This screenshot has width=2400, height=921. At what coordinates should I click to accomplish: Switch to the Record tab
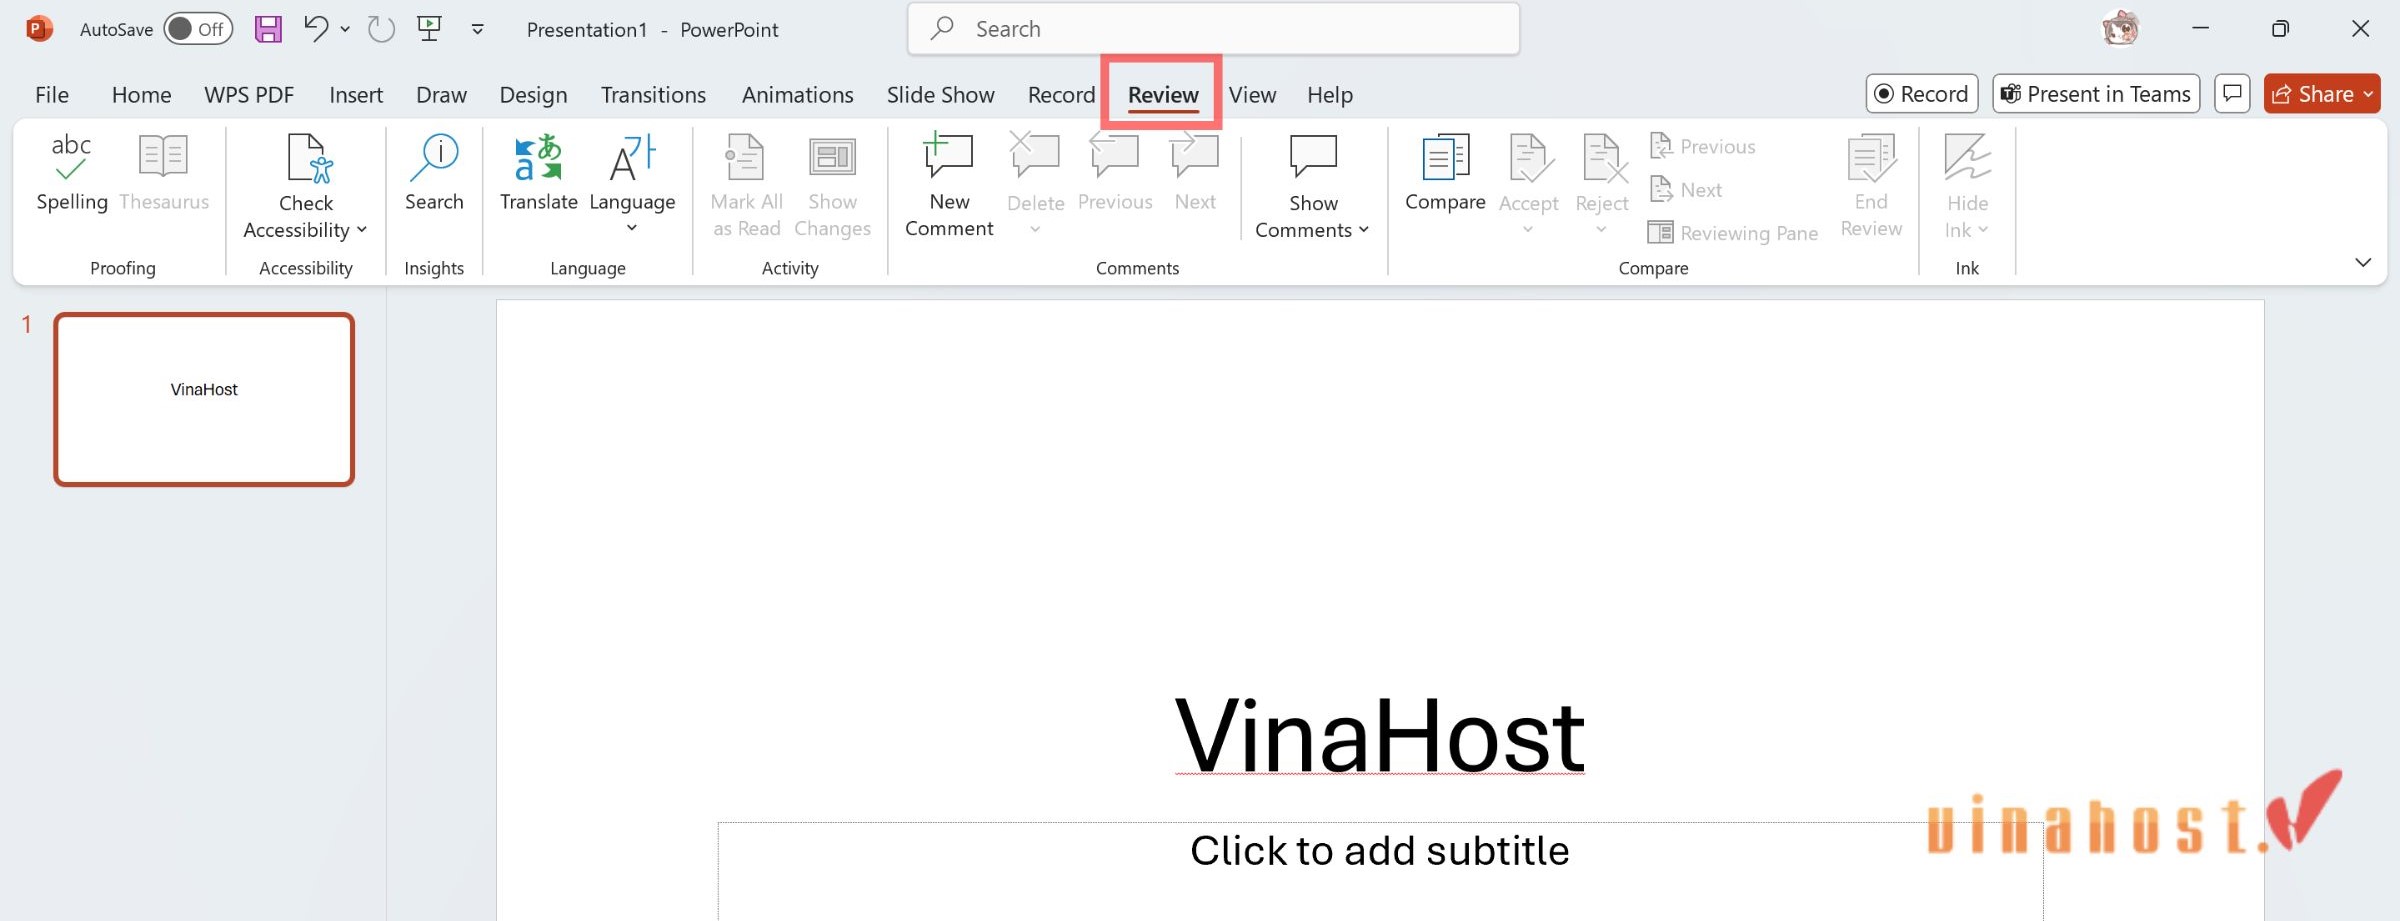pos(1061,94)
